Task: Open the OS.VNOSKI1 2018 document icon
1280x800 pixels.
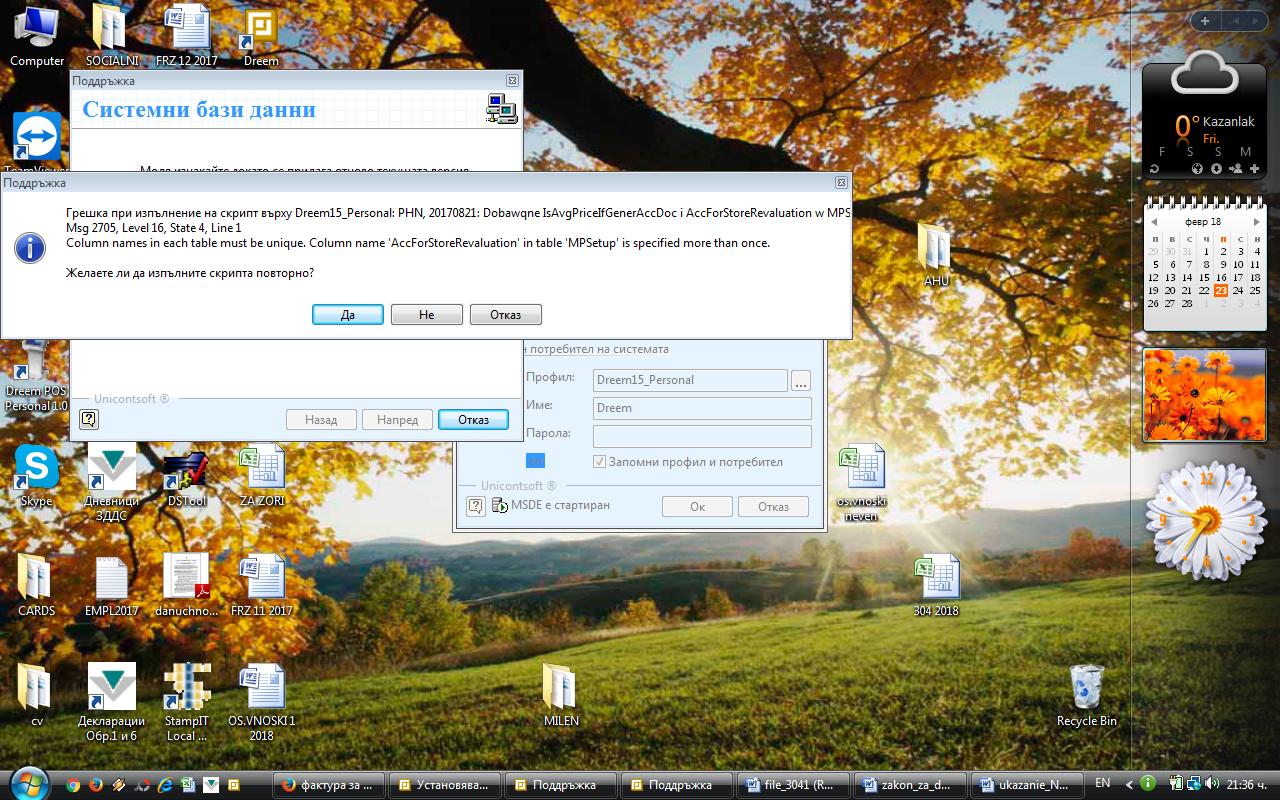Action: pos(262,702)
